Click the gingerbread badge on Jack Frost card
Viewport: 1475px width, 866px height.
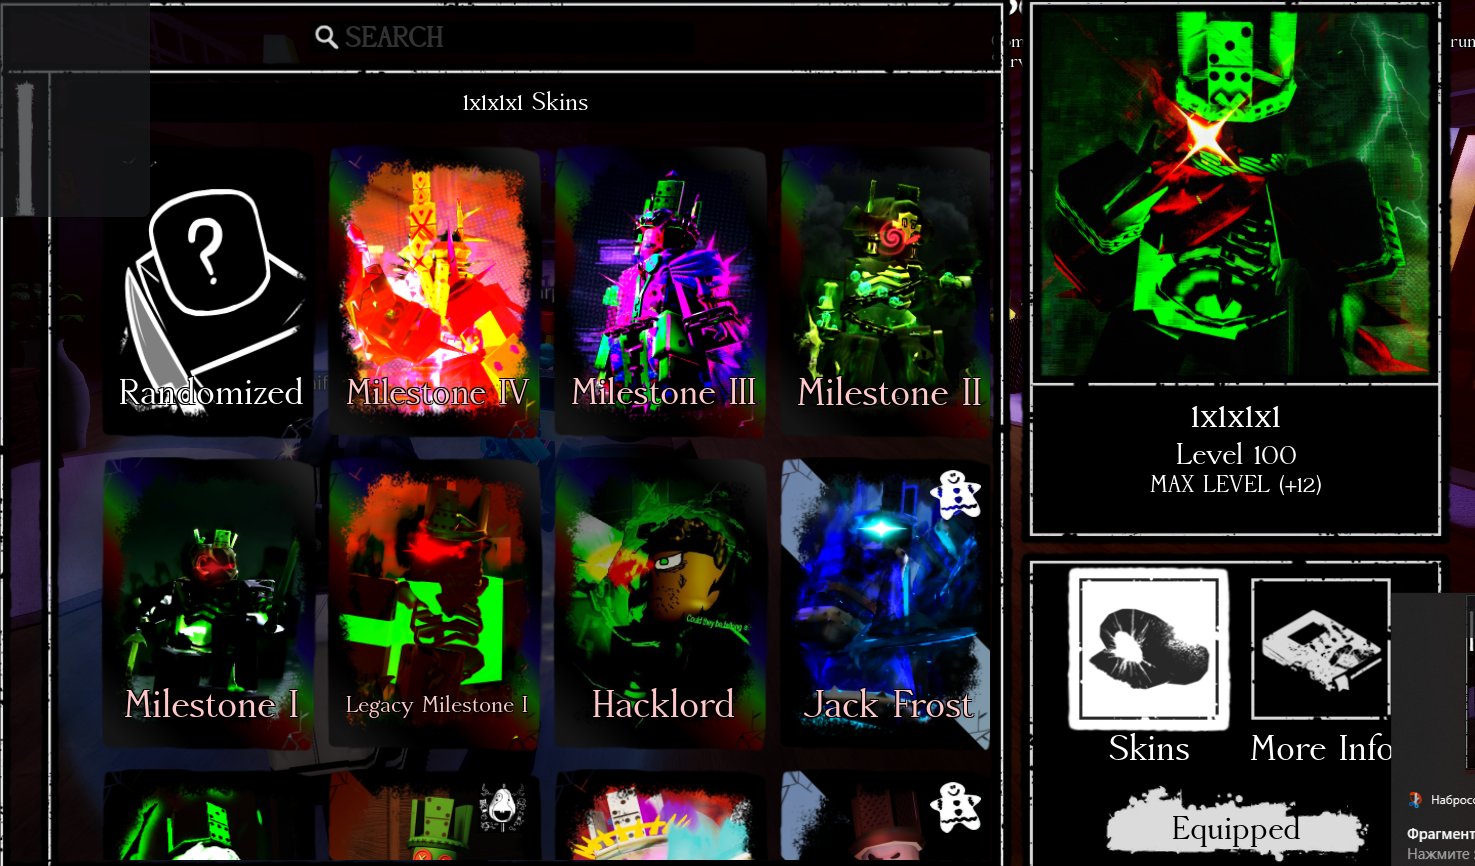point(955,495)
